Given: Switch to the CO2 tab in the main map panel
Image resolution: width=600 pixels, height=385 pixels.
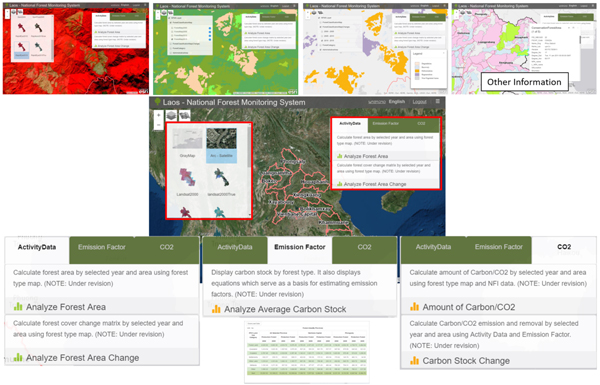Looking at the screenshot, I should 421,124.
